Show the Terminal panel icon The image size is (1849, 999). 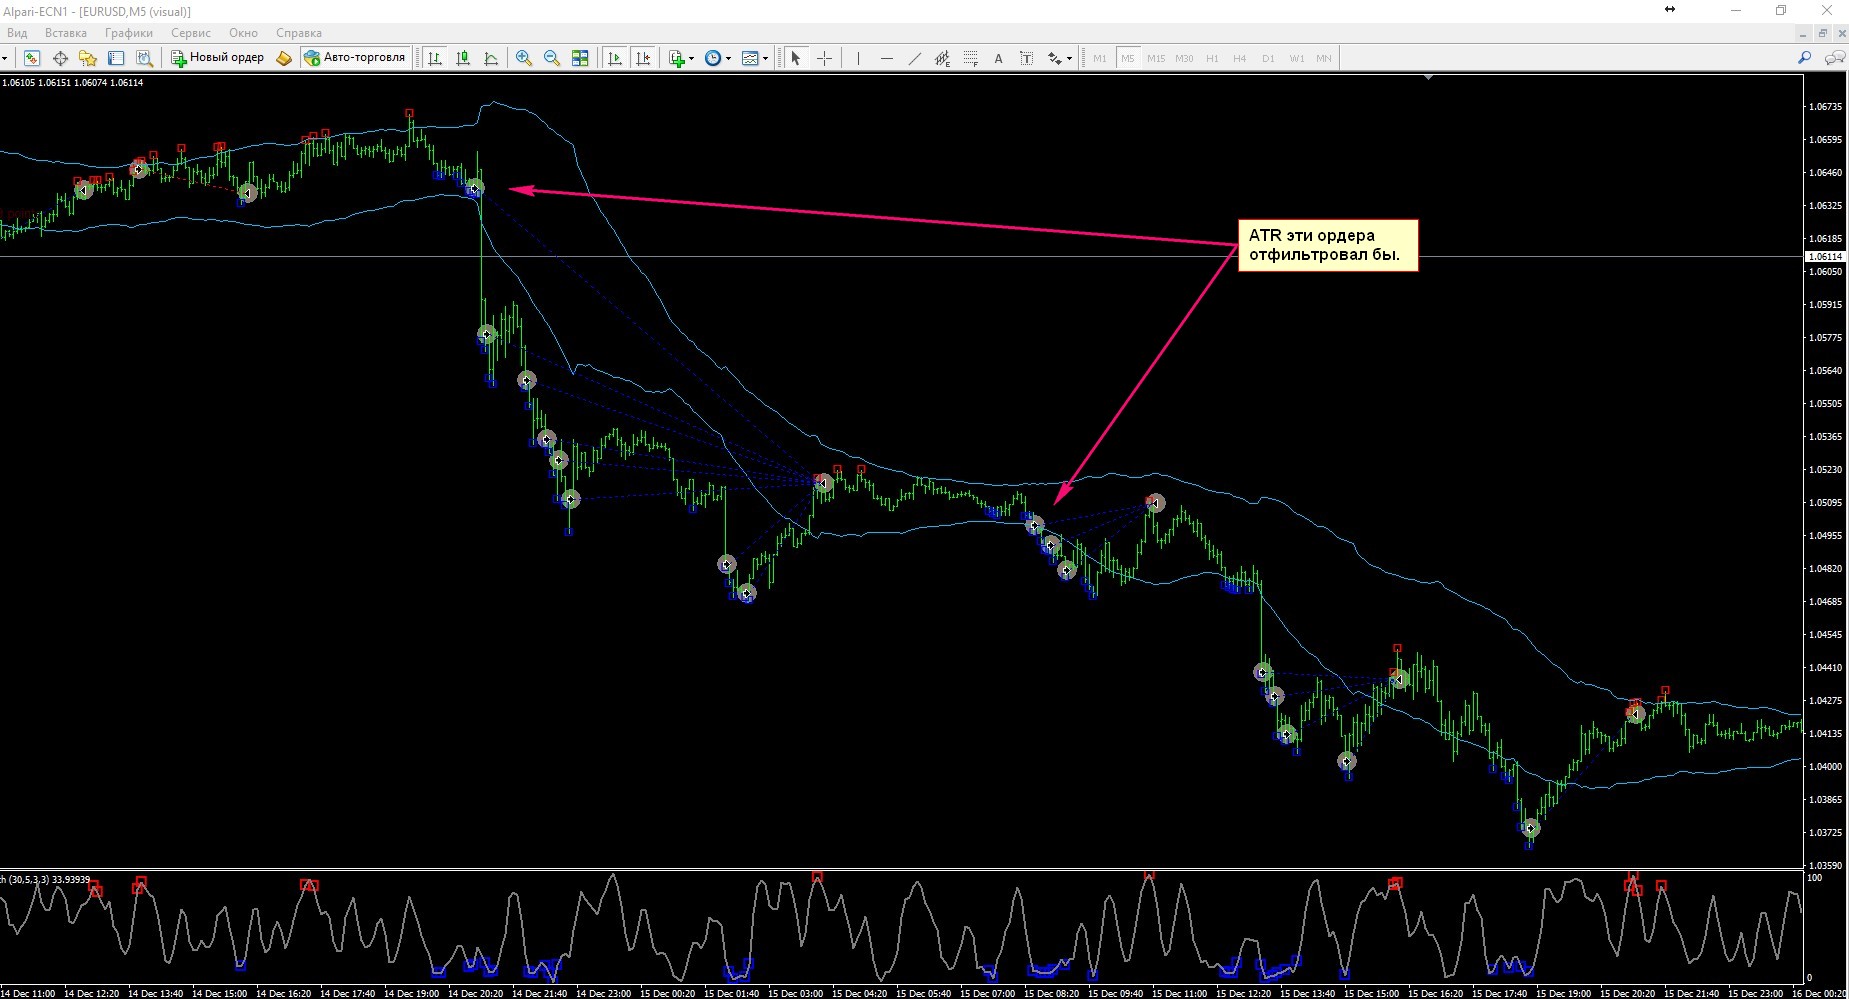[116, 58]
